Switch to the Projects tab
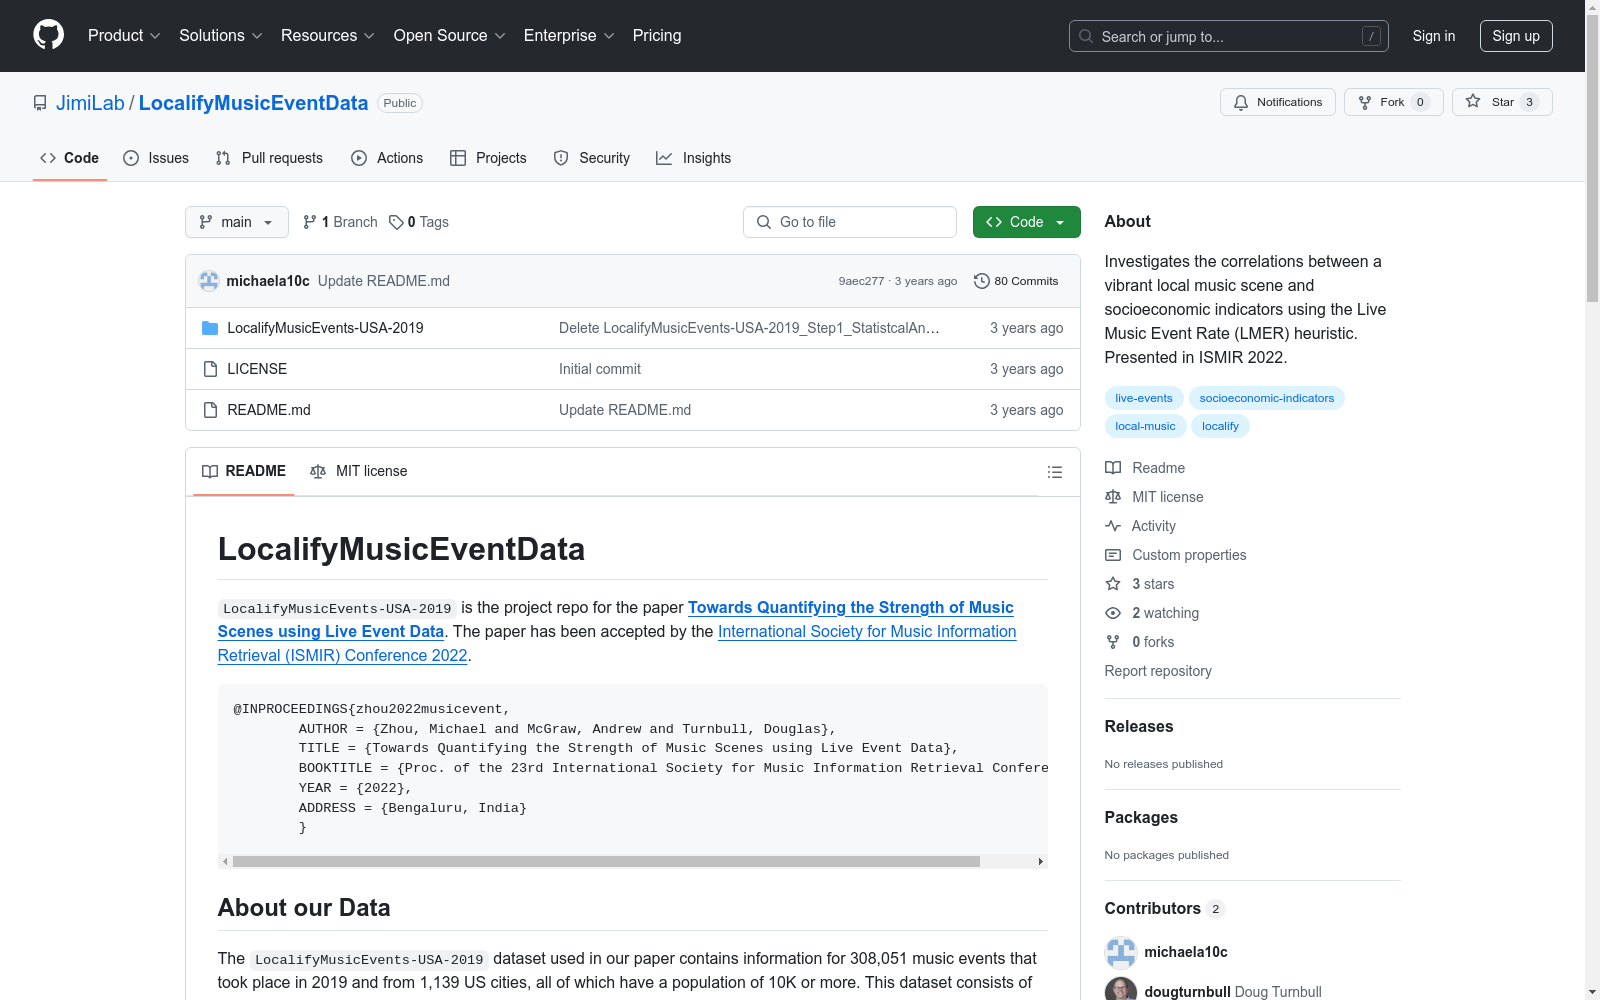This screenshot has height=1000, width=1600. [x=488, y=158]
